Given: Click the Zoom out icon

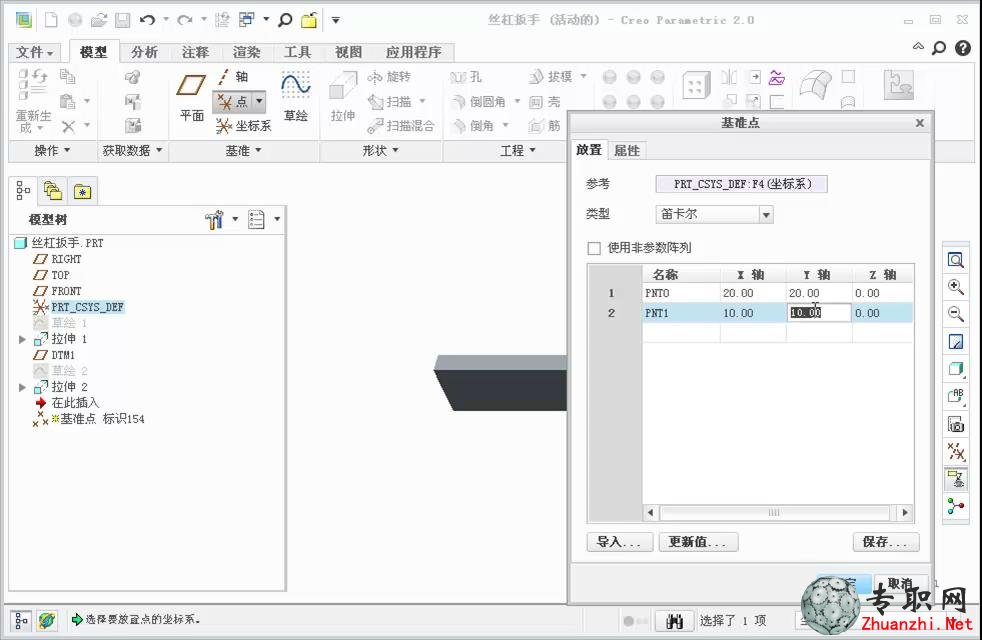Looking at the screenshot, I should click(x=956, y=314).
